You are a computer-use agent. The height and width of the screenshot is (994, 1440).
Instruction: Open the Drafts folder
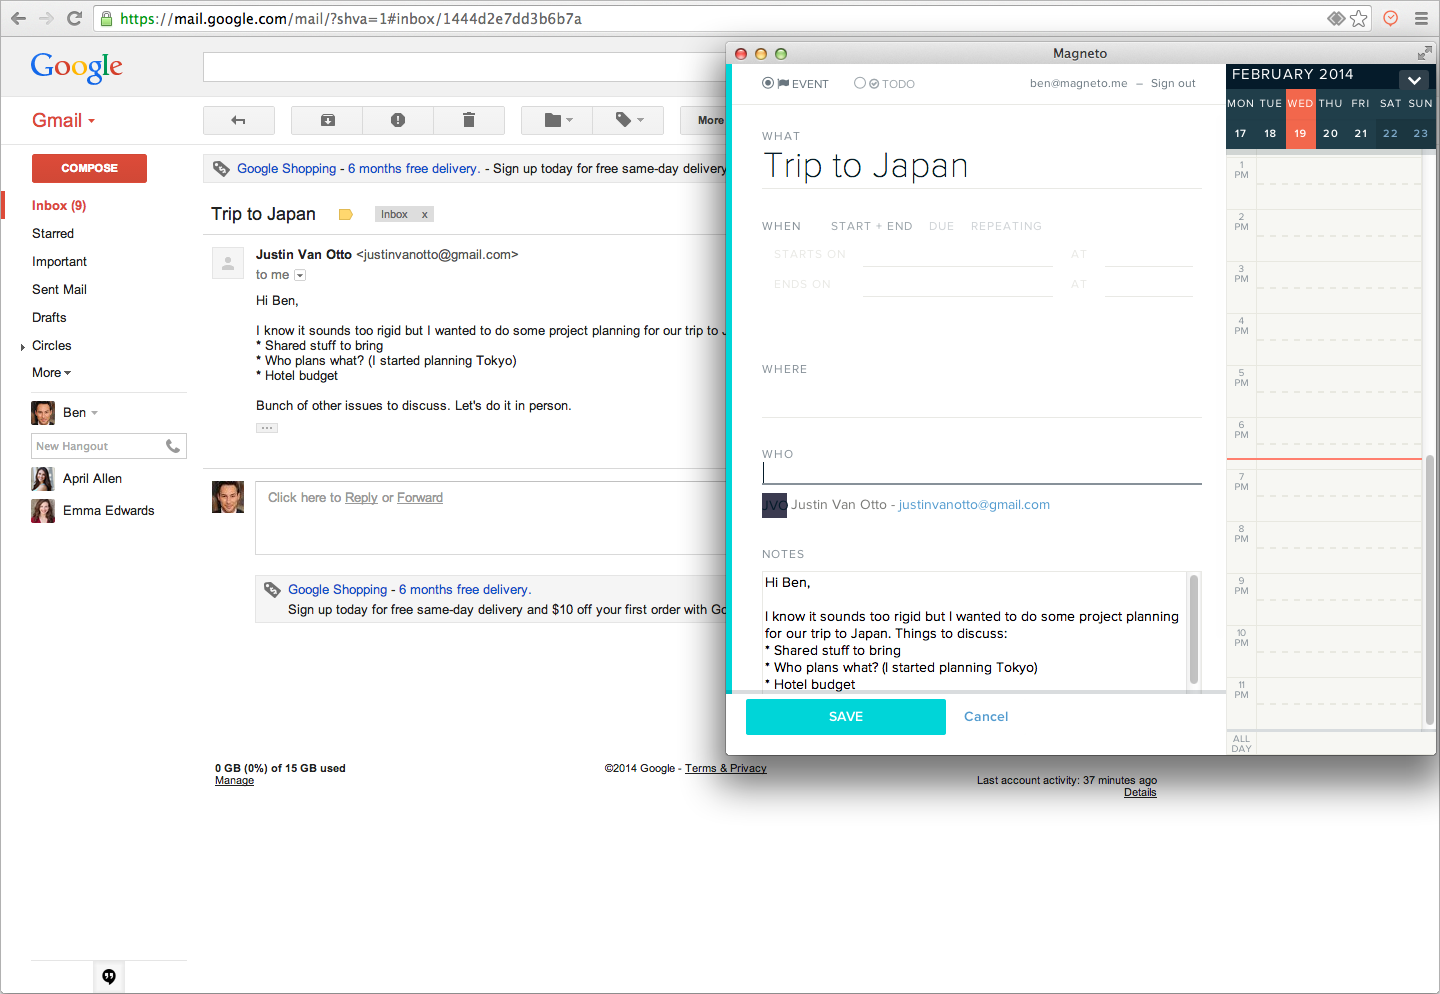tap(49, 318)
